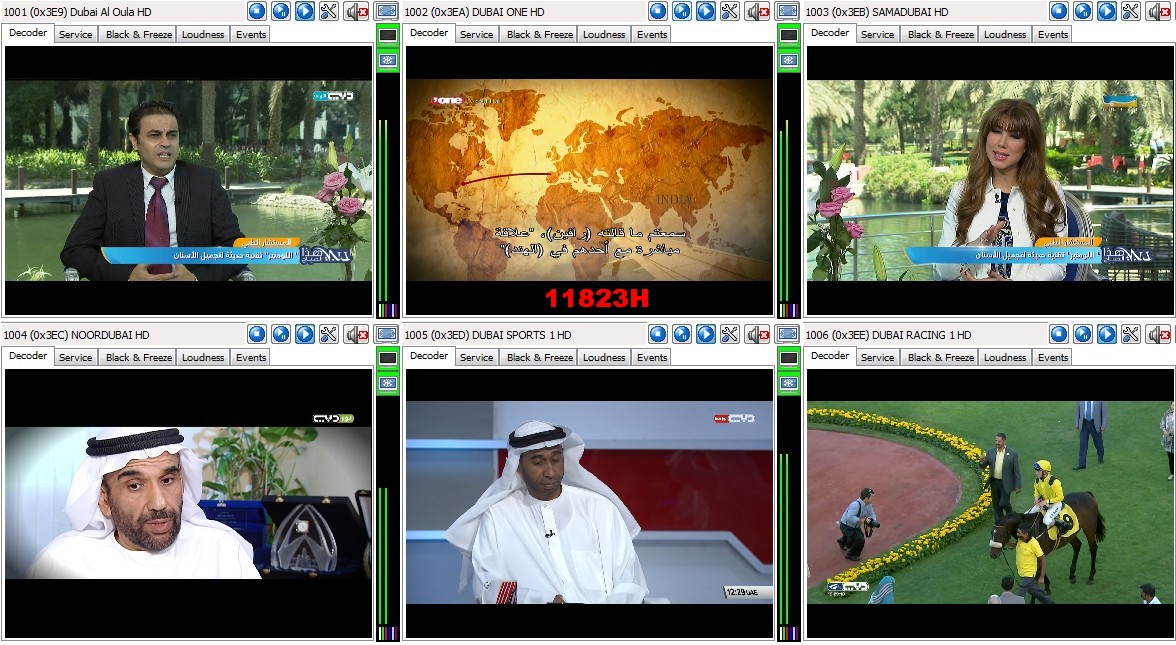Screen dimensions: 1176x645
Task: Click freeze detection indicator of Dubai Al Oula HD
Action: [x=388, y=60]
